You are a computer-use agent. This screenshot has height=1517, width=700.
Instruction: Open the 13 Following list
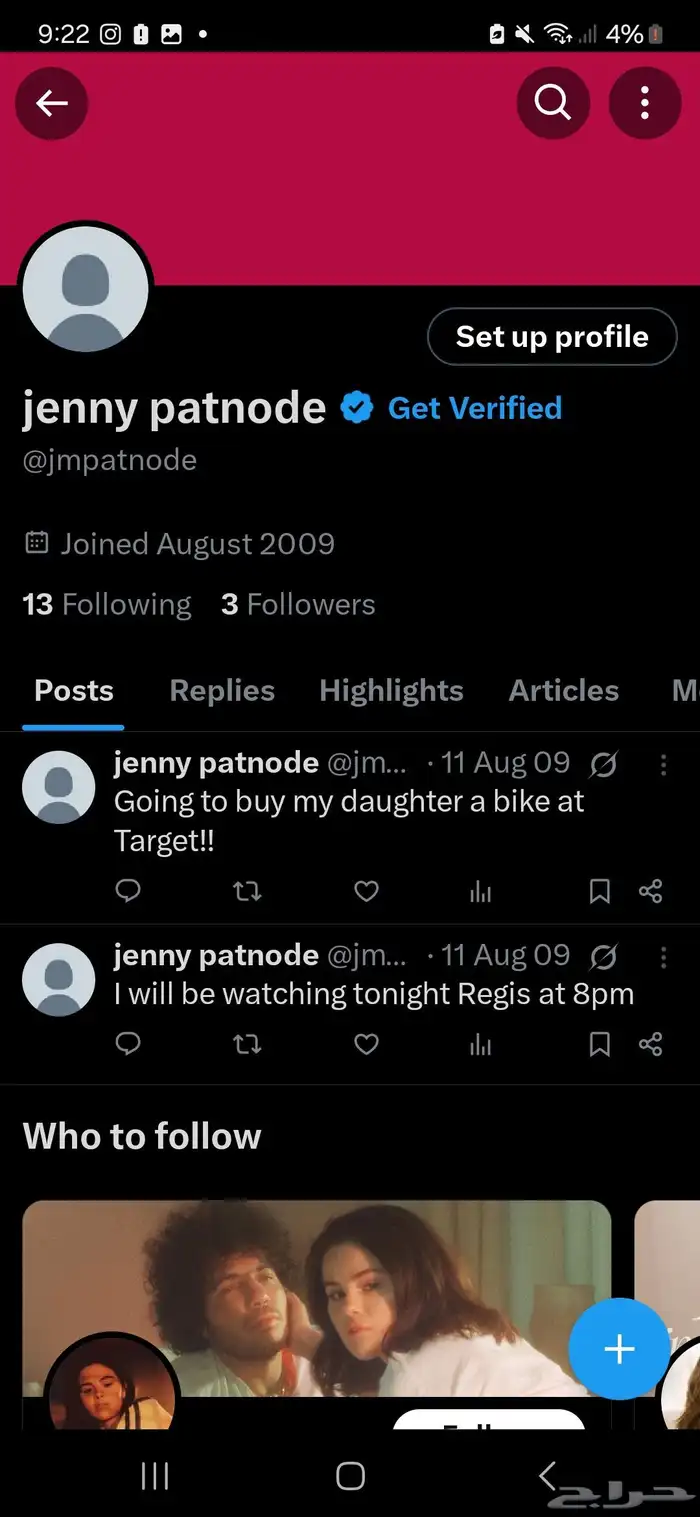pos(107,604)
